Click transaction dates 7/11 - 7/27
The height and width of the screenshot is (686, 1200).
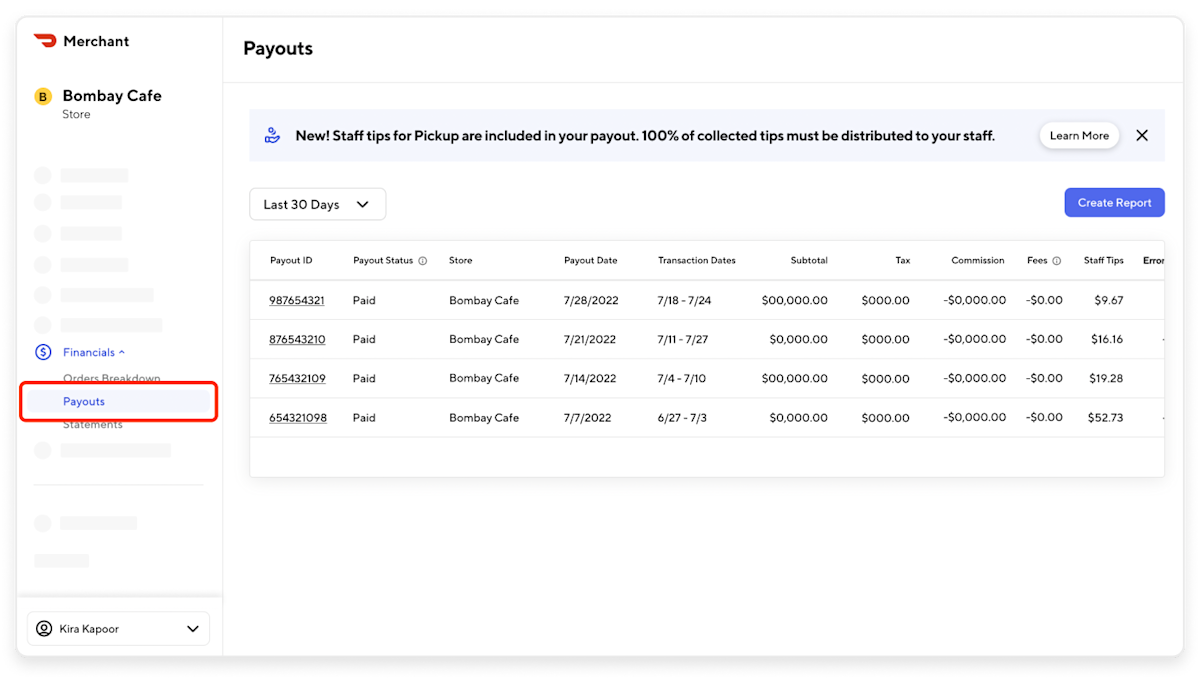click(683, 339)
